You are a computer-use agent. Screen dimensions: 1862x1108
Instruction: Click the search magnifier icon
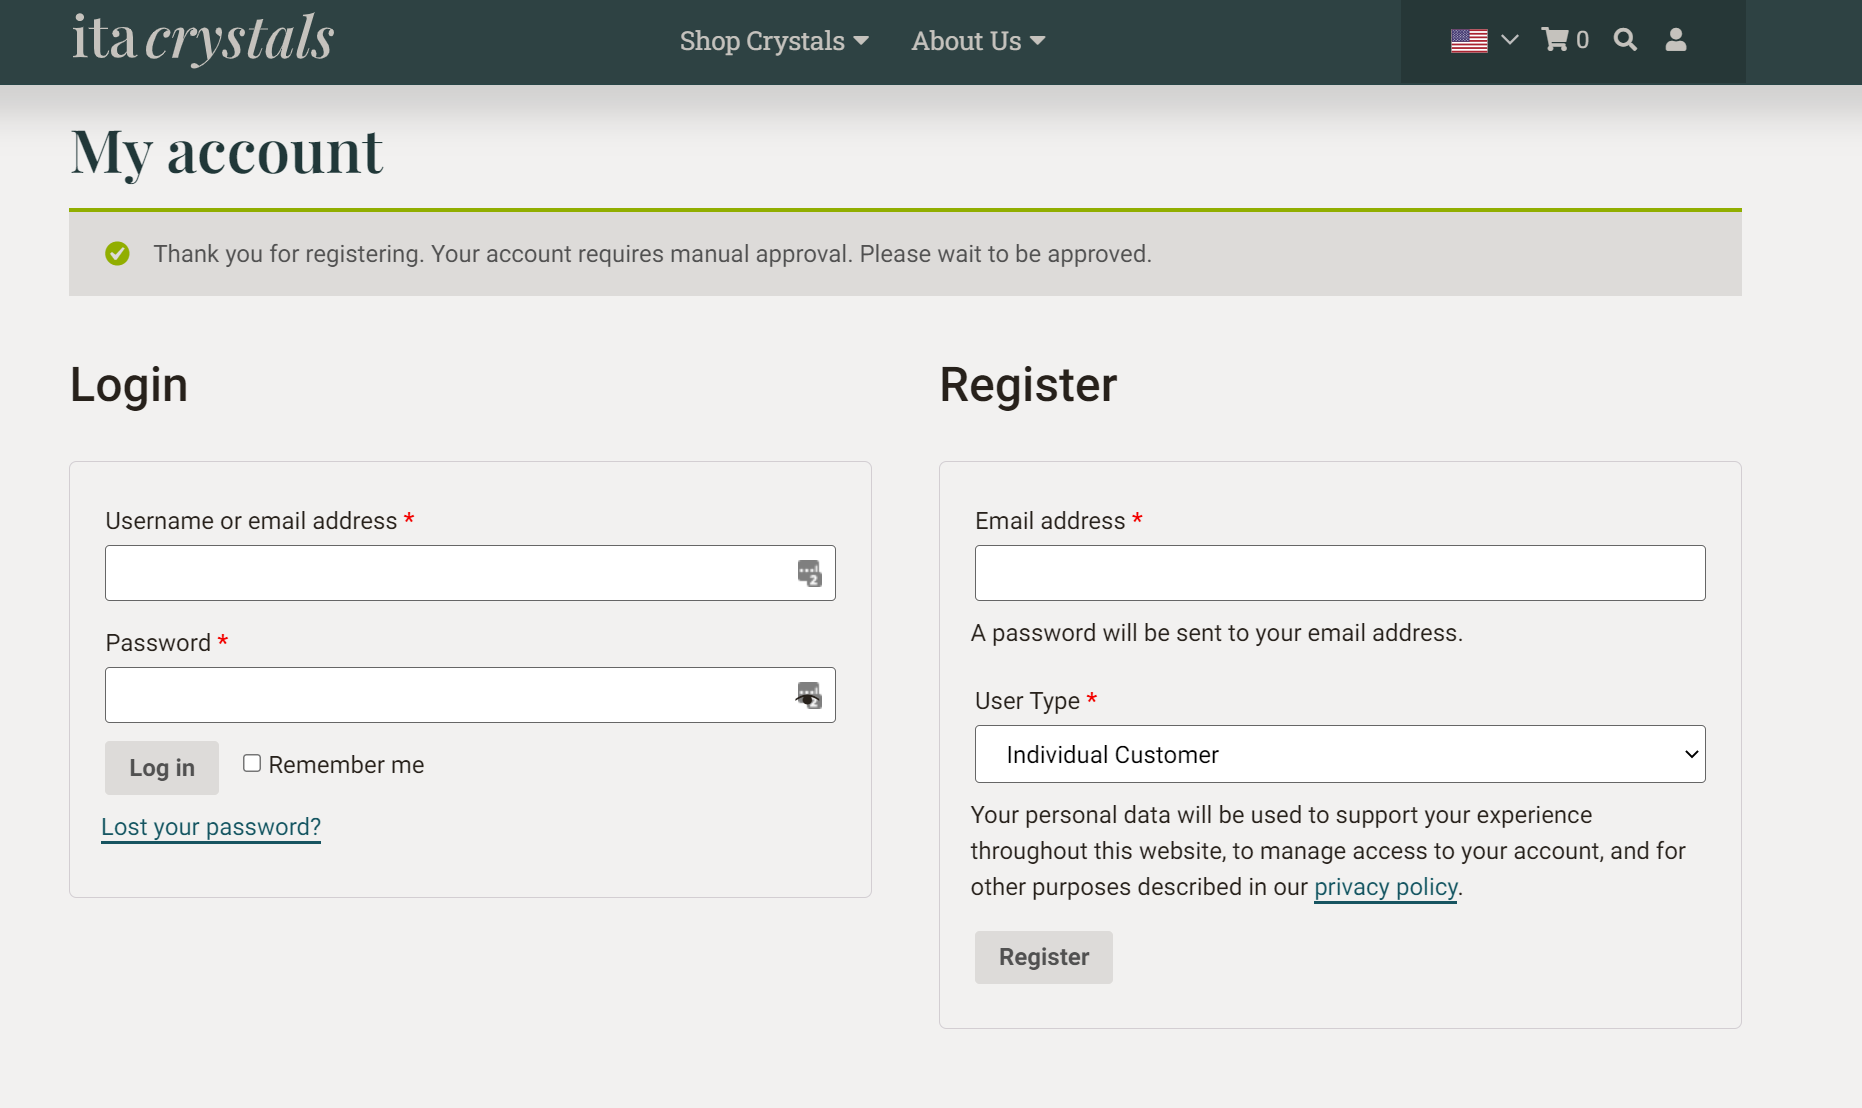pyautogui.click(x=1625, y=40)
